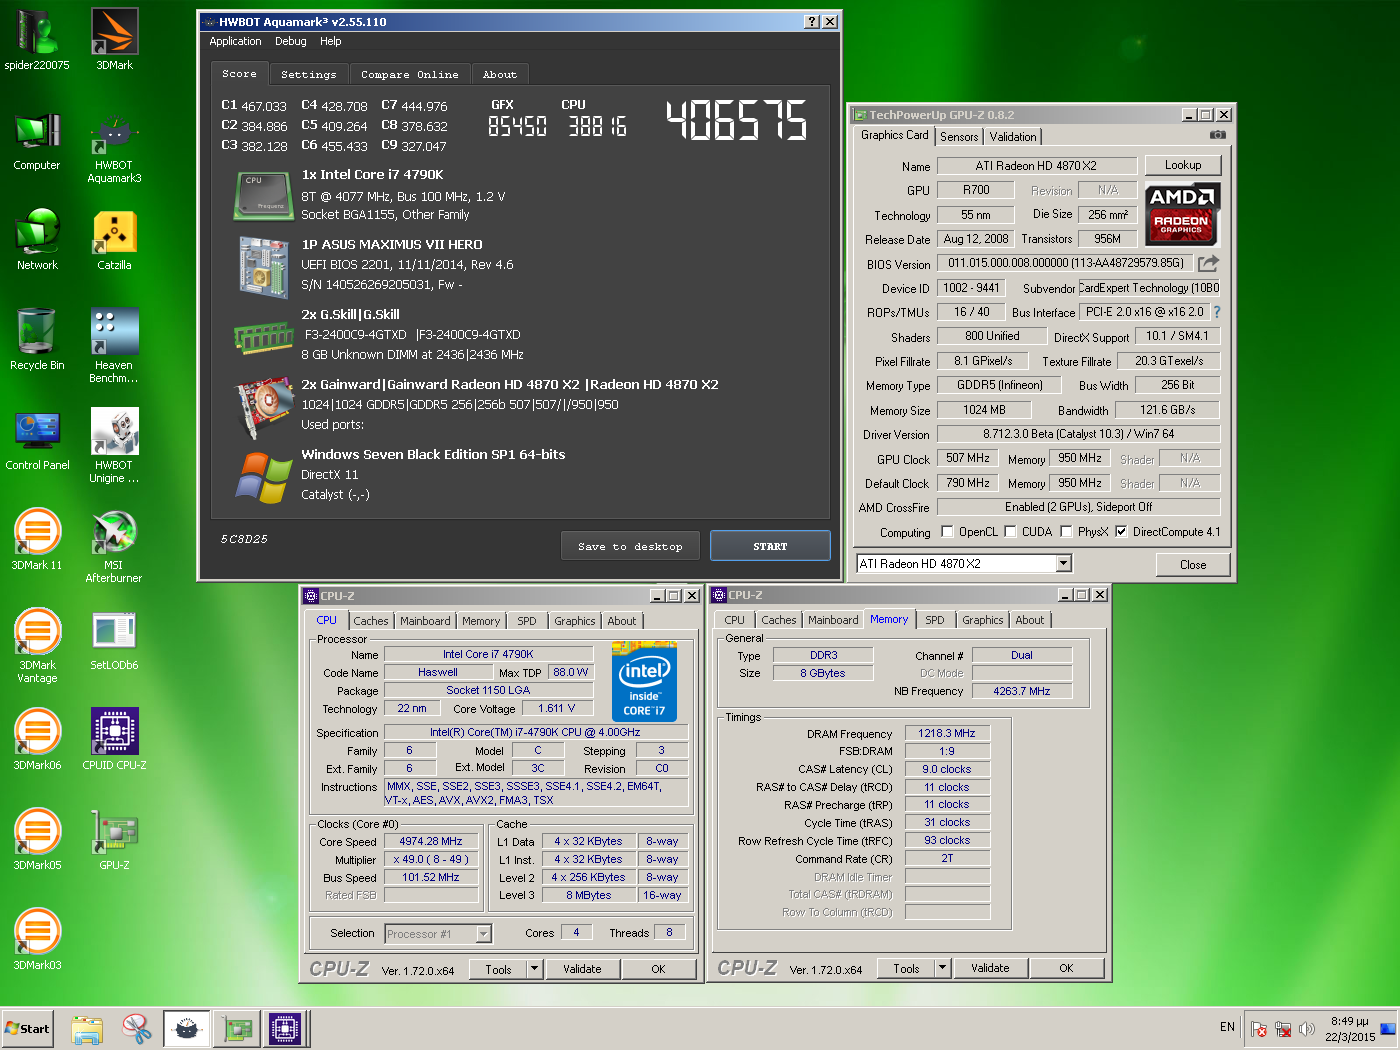Toggle the DirectCompute 4.1 checkbox
Image resolution: width=1400 pixels, height=1050 pixels.
point(1121,532)
